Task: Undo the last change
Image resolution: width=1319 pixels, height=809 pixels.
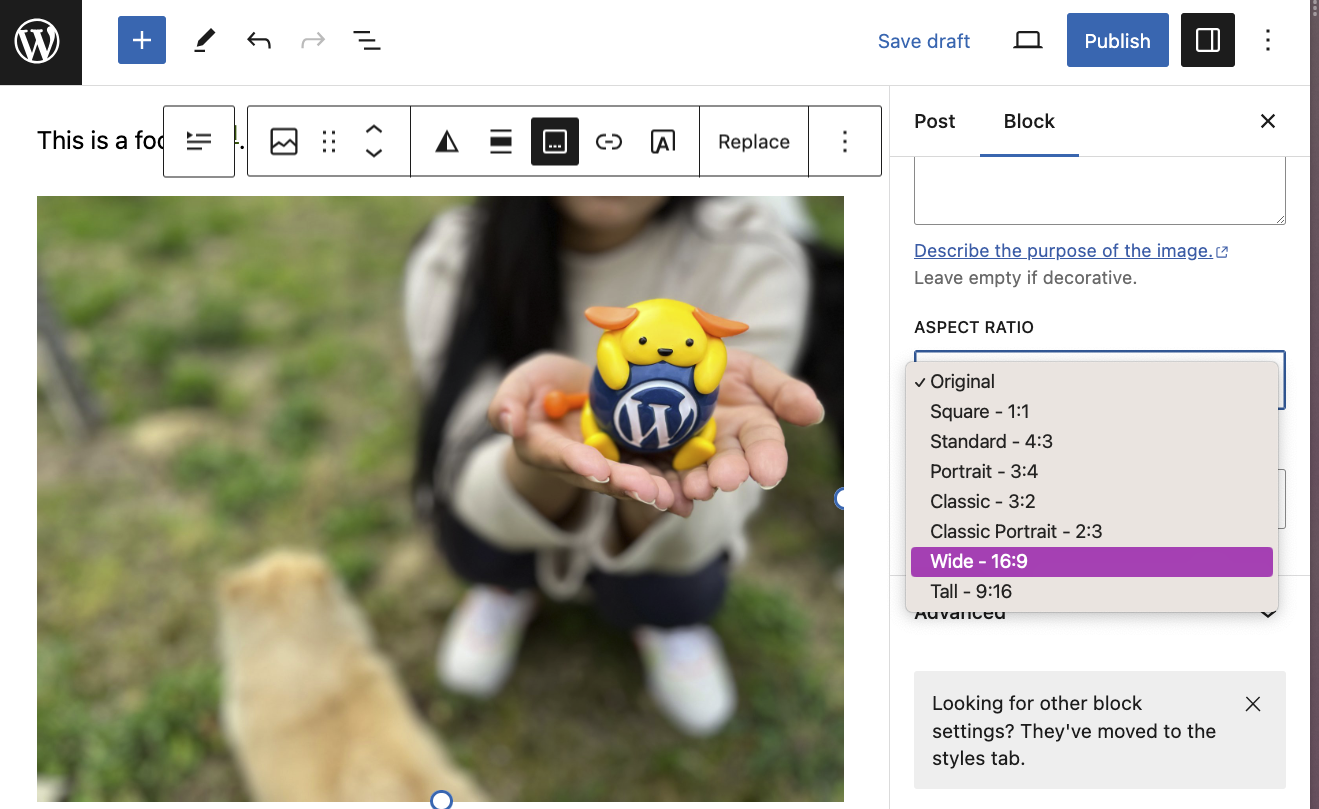Action: coord(259,41)
